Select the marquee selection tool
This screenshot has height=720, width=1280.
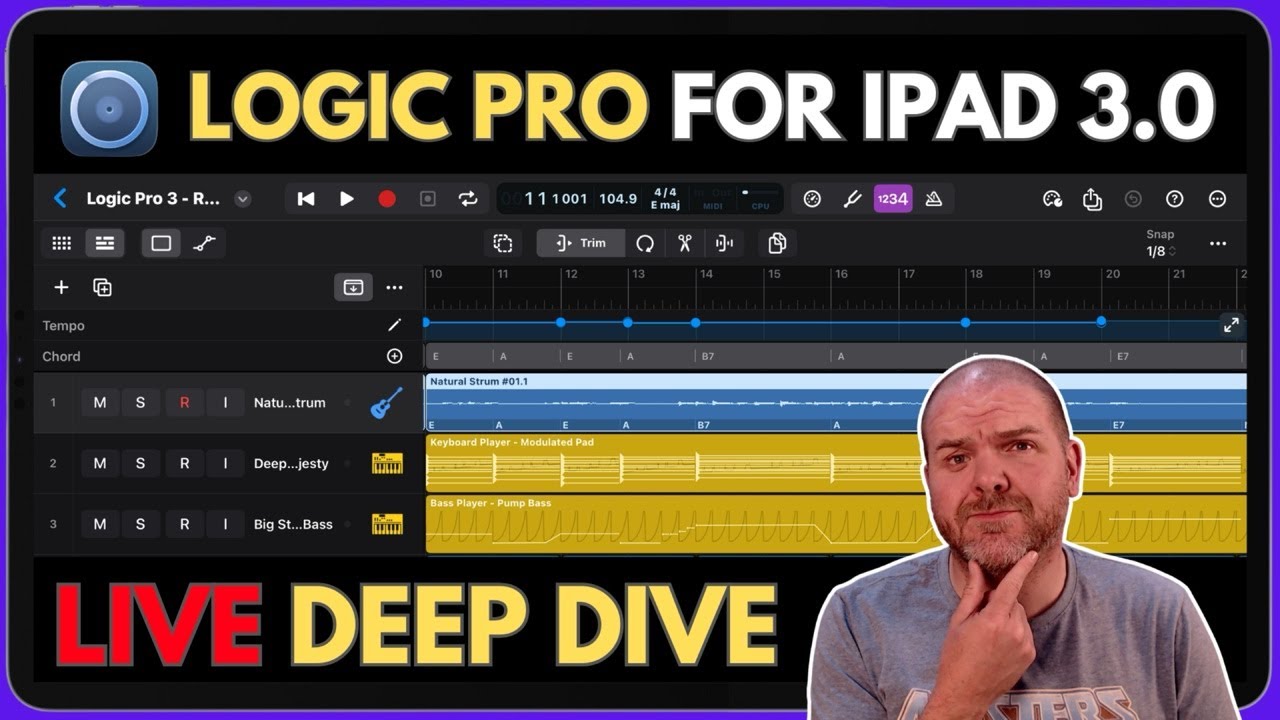coord(503,243)
